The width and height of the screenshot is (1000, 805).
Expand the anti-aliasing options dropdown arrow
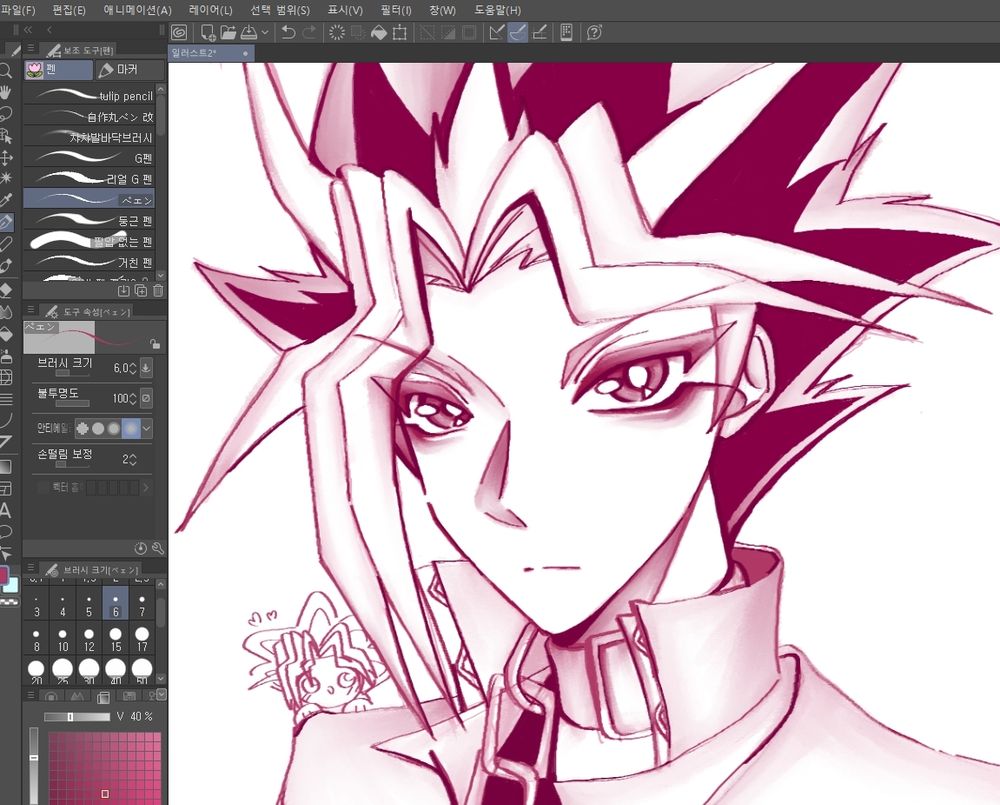(x=147, y=429)
